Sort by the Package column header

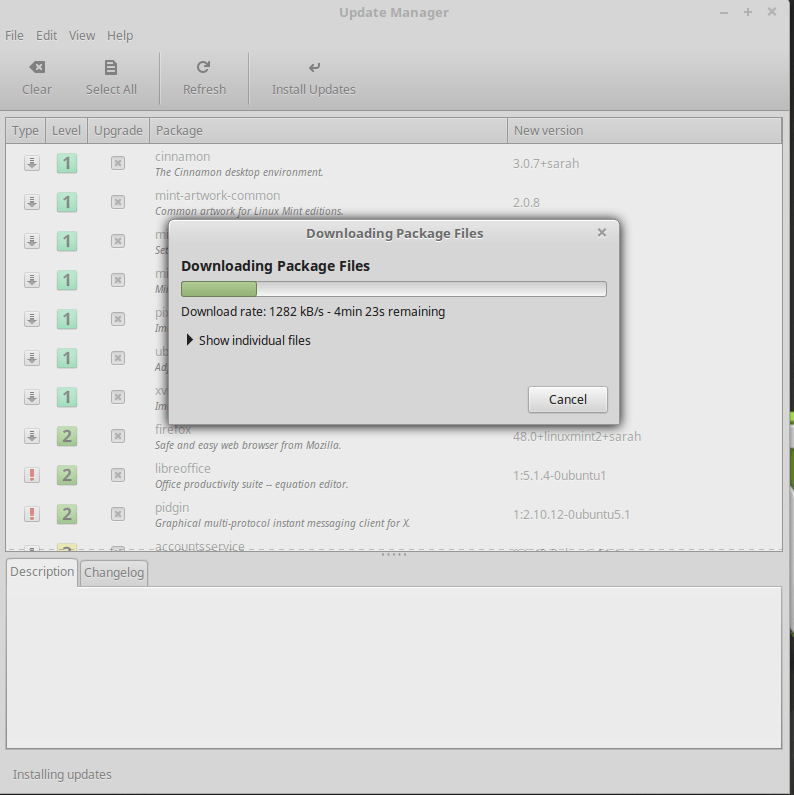[328, 130]
